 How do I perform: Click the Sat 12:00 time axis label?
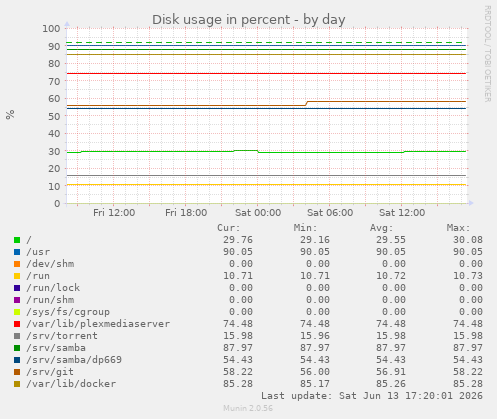[x=402, y=213]
